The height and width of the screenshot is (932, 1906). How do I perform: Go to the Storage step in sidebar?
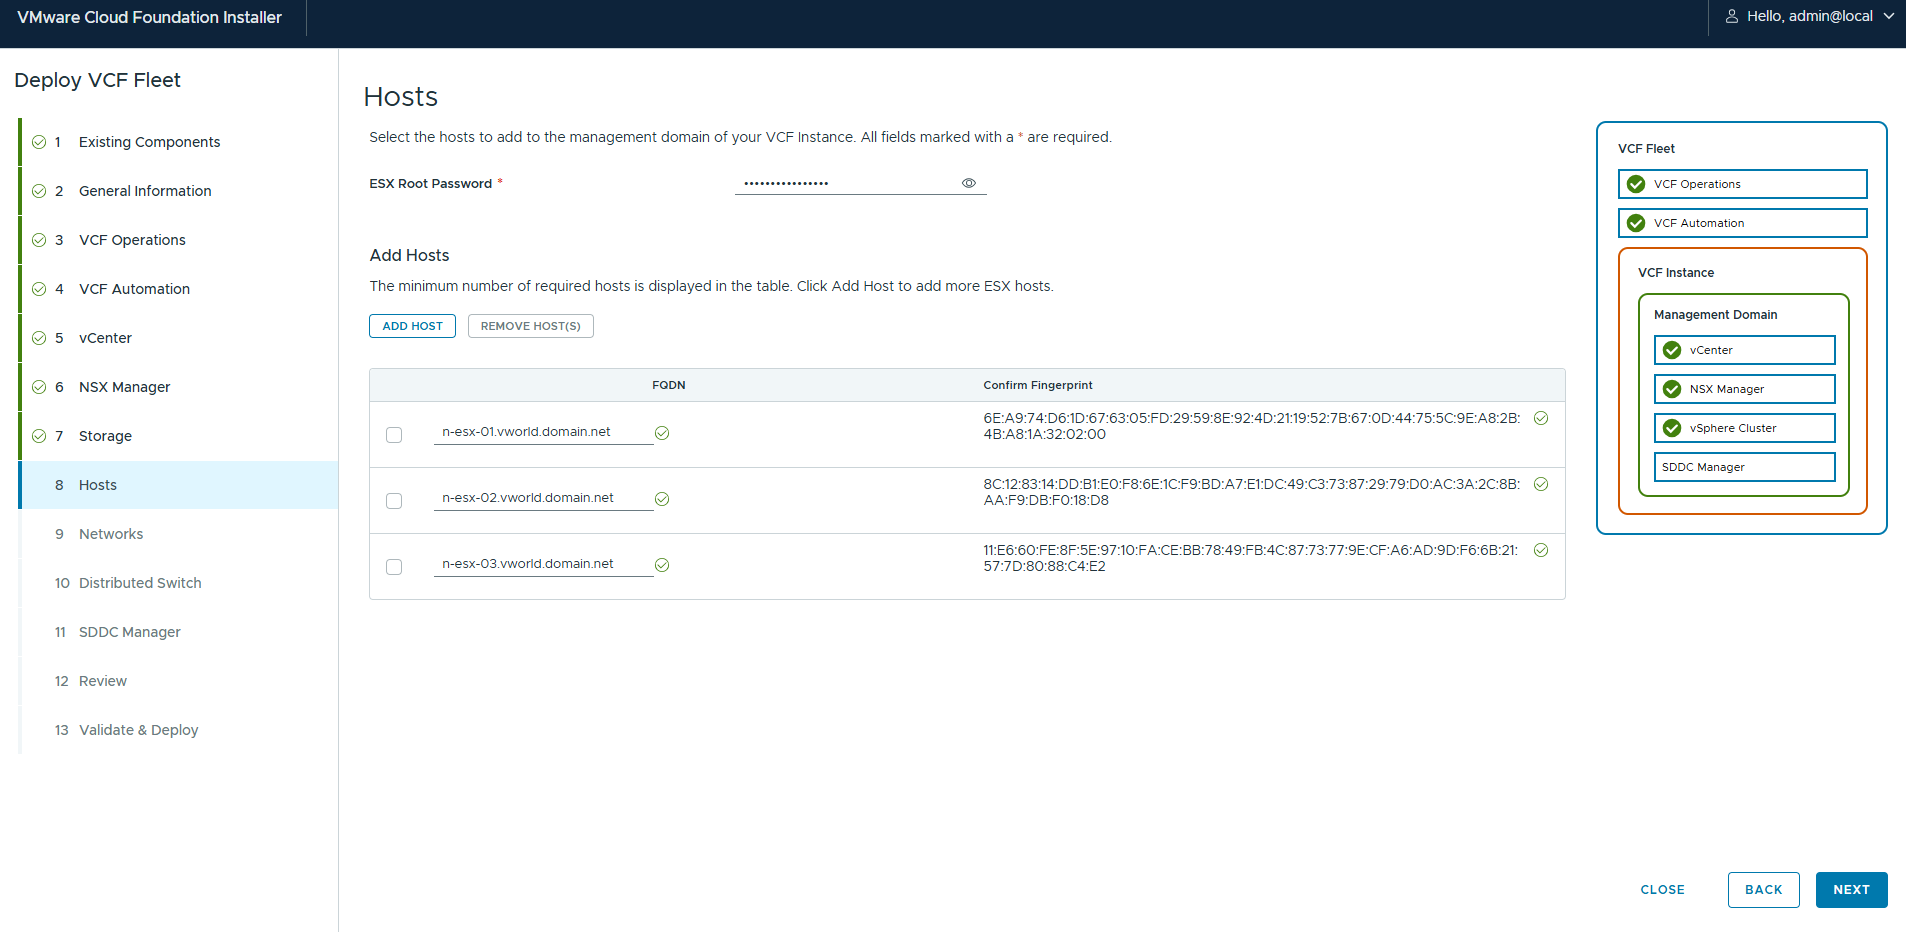105,436
